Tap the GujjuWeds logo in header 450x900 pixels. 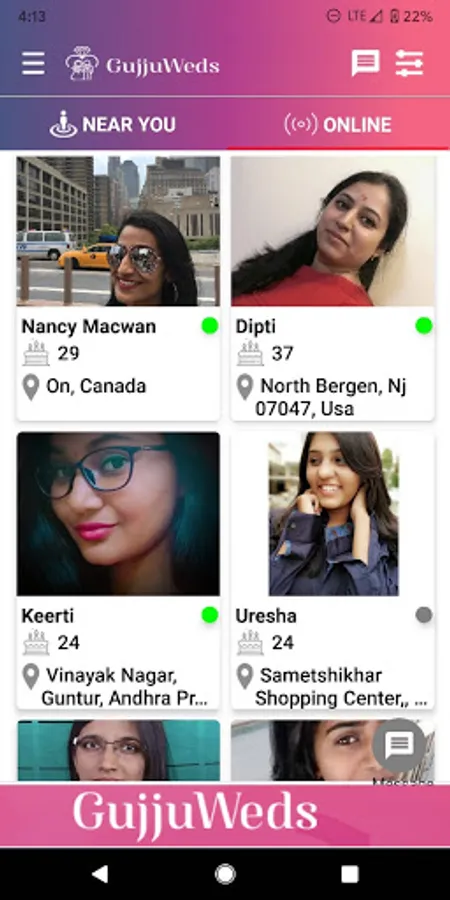point(142,64)
